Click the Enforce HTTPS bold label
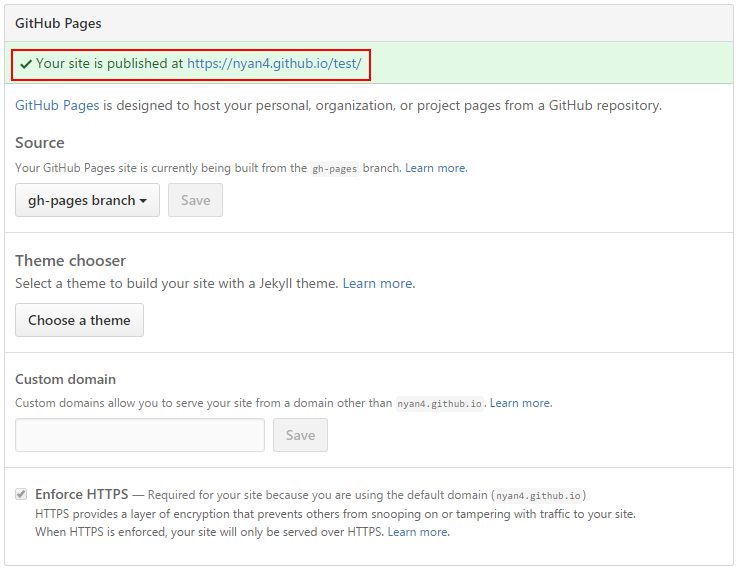739x570 pixels. [82, 494]
